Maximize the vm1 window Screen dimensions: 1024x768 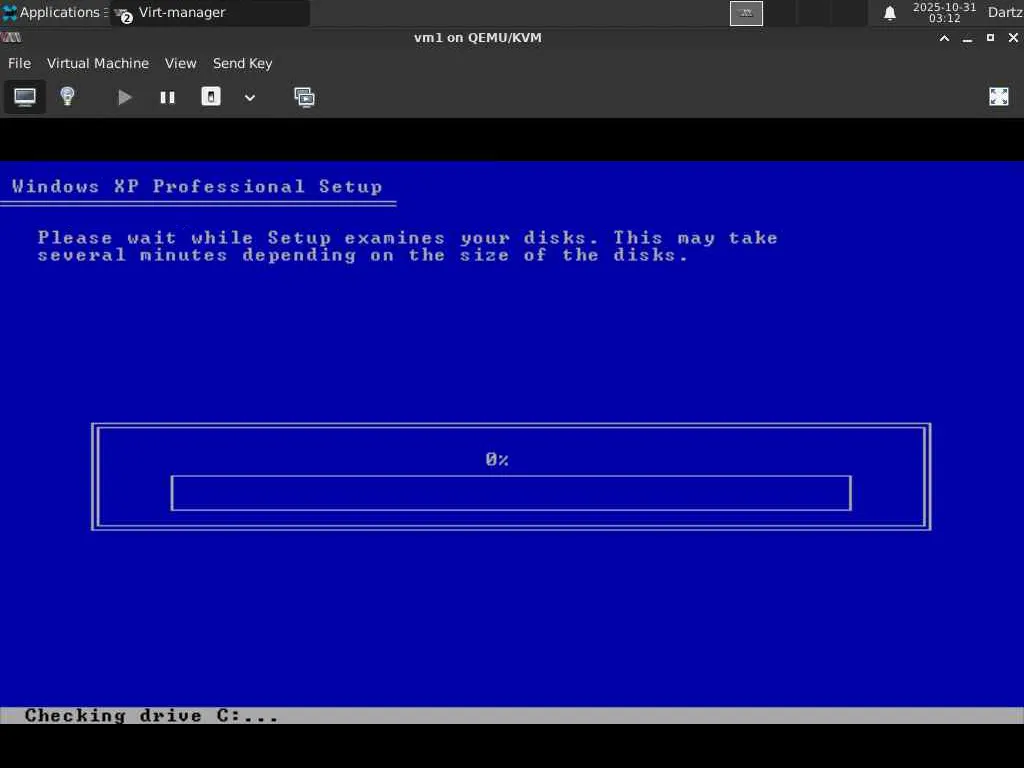(990, 38)
